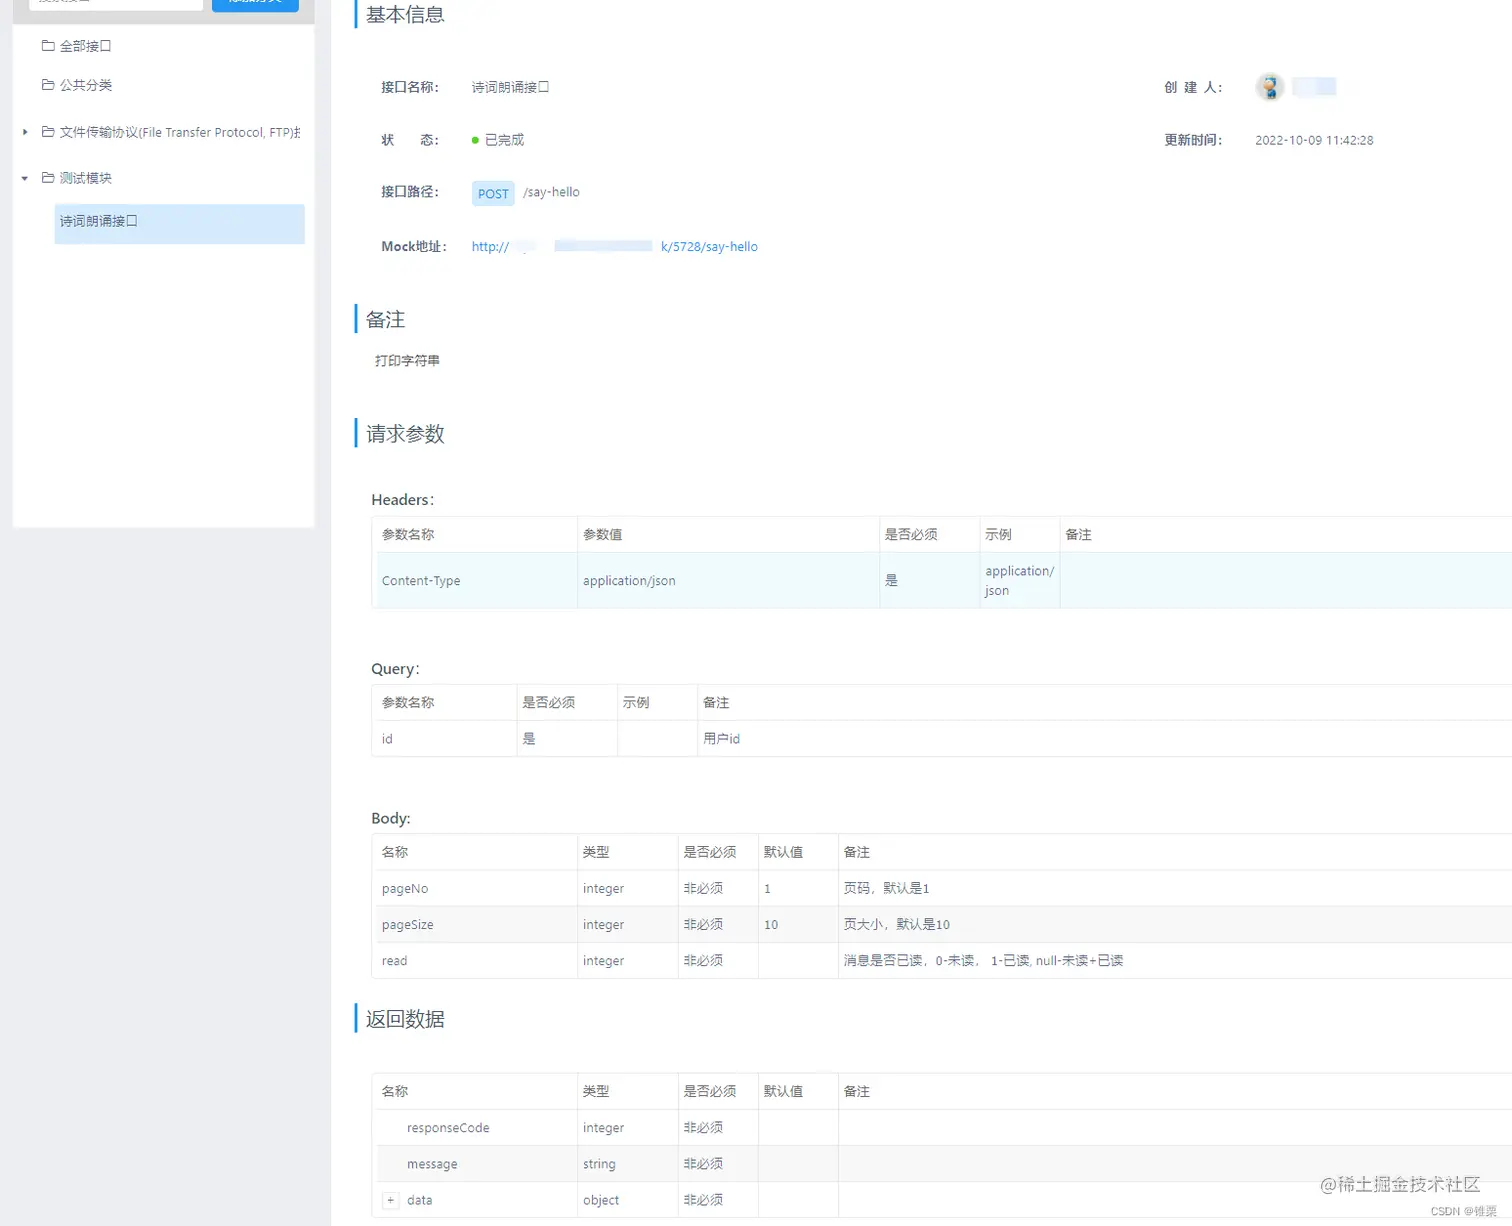Screen dimensions: 1512x1226
Task: Click the creator's avatar next to 创建人
Action: tap(1269, 87)
